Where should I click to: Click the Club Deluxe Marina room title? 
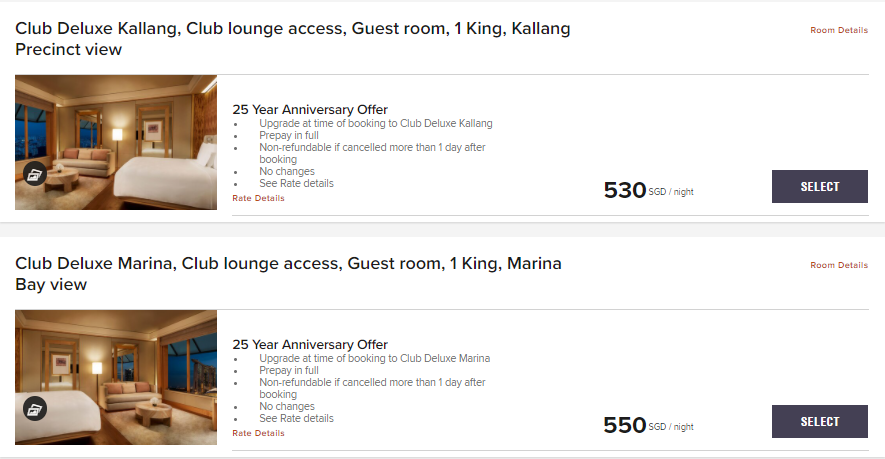pos(288,274)
